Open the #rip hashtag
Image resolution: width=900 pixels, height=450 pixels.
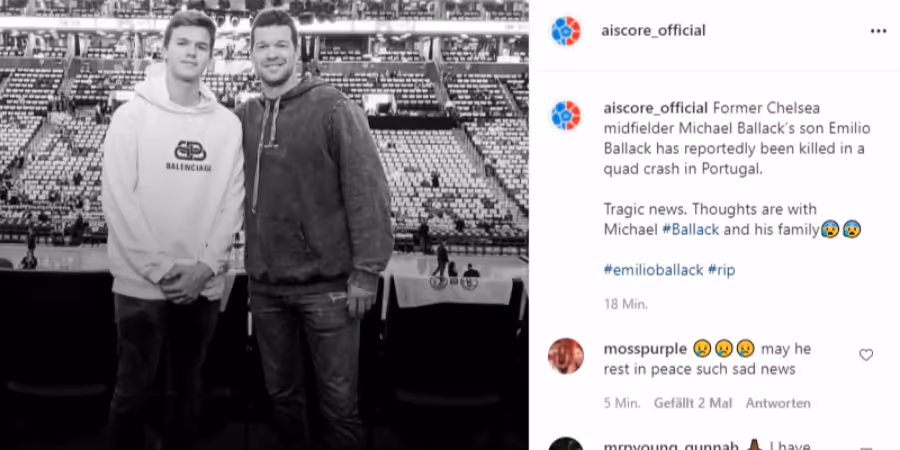point(721,270)
